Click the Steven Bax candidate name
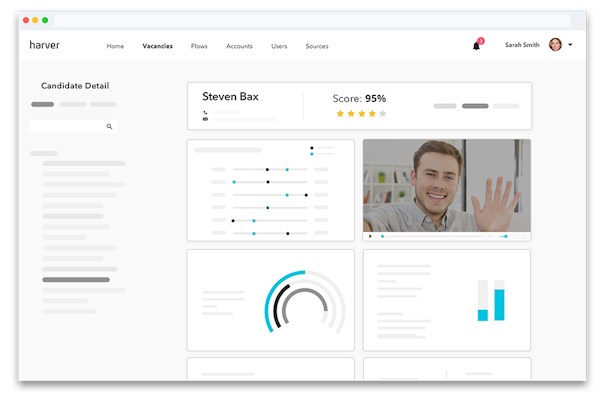The height and width of the screenshot is (400, 600). click(230, 96)
